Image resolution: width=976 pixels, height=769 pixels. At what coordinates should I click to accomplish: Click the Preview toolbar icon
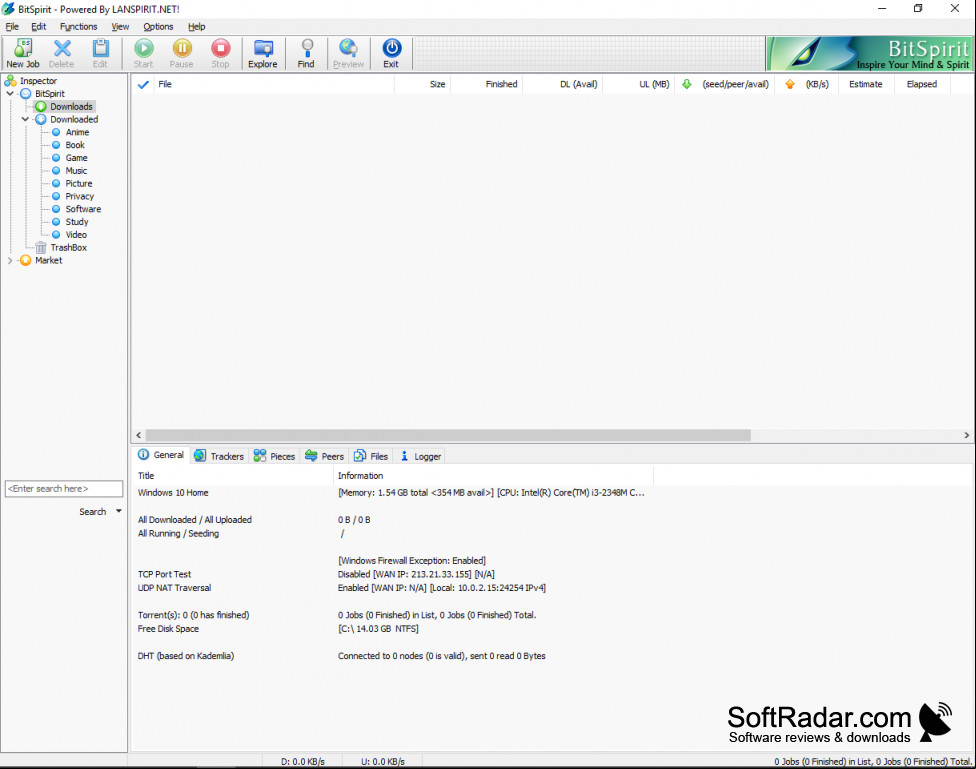click(348, 49)
